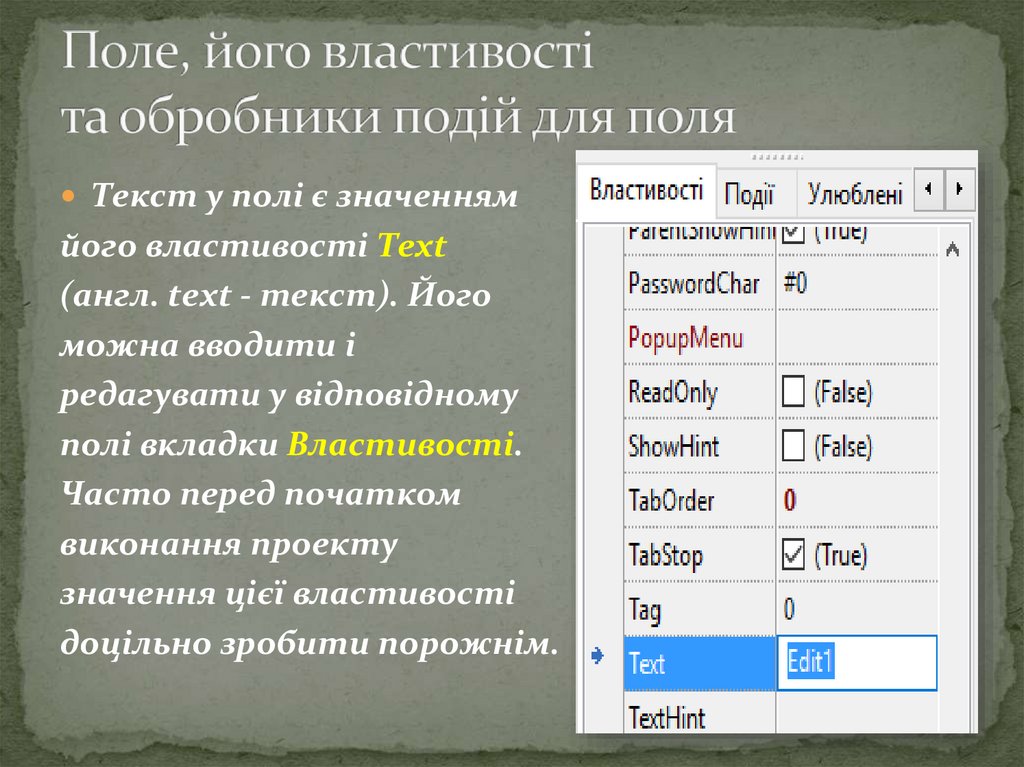Select the PopupMenu property row
Screen dimensions: 1024x767
pos(686,338)
